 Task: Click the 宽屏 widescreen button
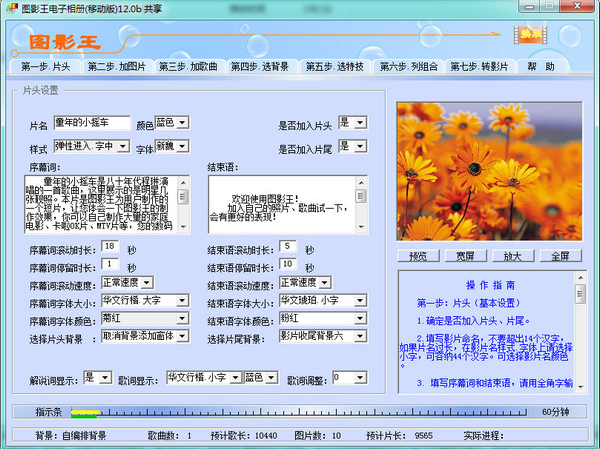(x=466, y=256)
